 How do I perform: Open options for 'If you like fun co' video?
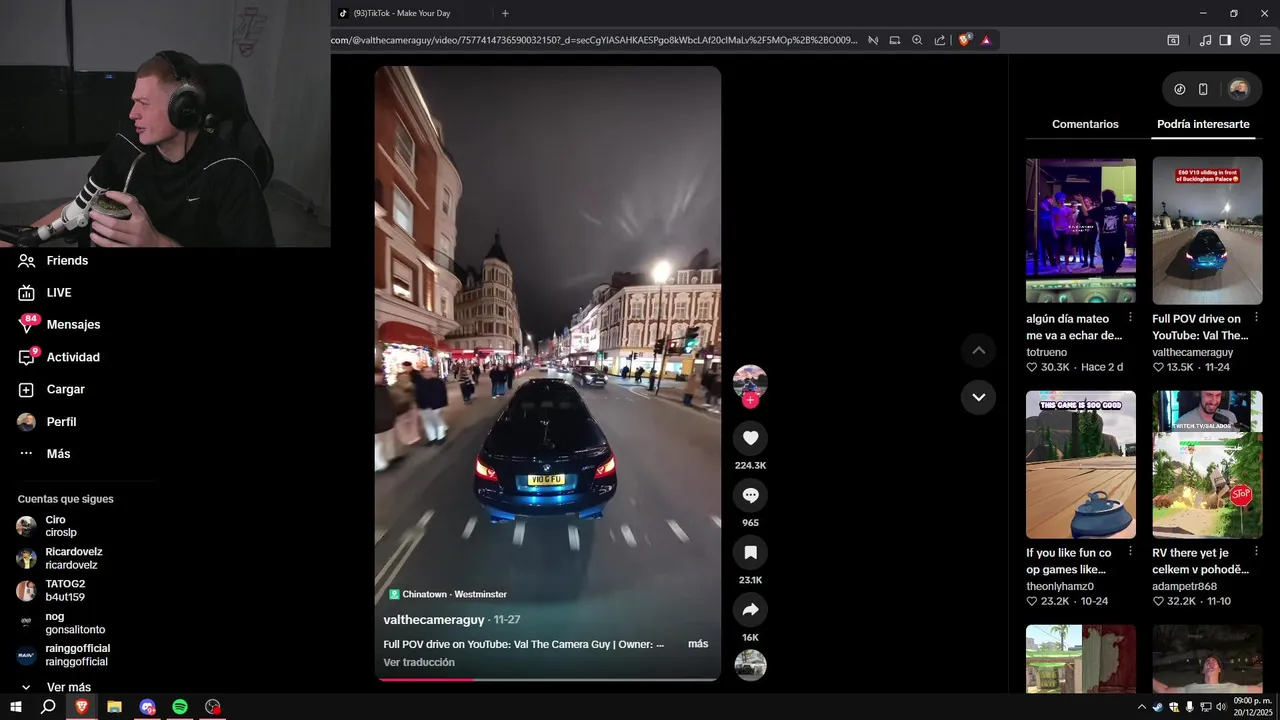pyautogui.click(x=1130, y=551)
